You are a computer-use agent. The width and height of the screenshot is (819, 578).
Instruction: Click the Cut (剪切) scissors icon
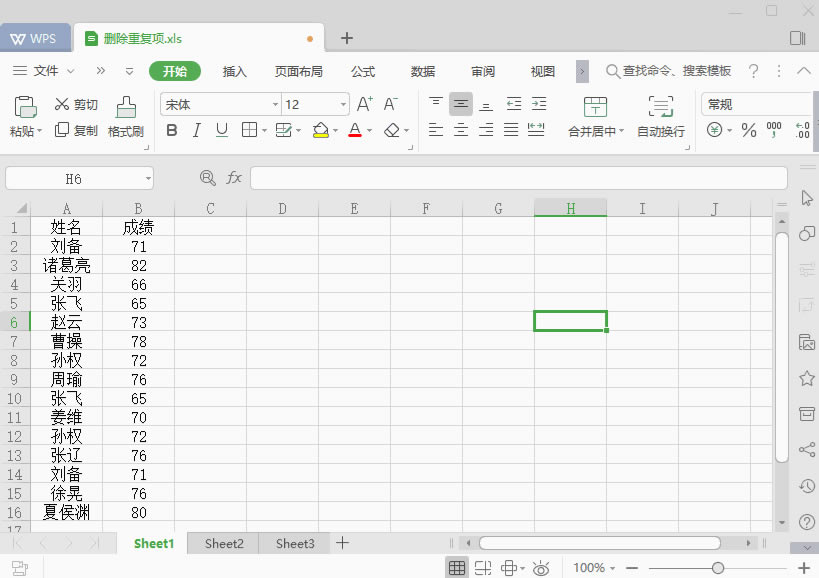click(x=62, y=104)
